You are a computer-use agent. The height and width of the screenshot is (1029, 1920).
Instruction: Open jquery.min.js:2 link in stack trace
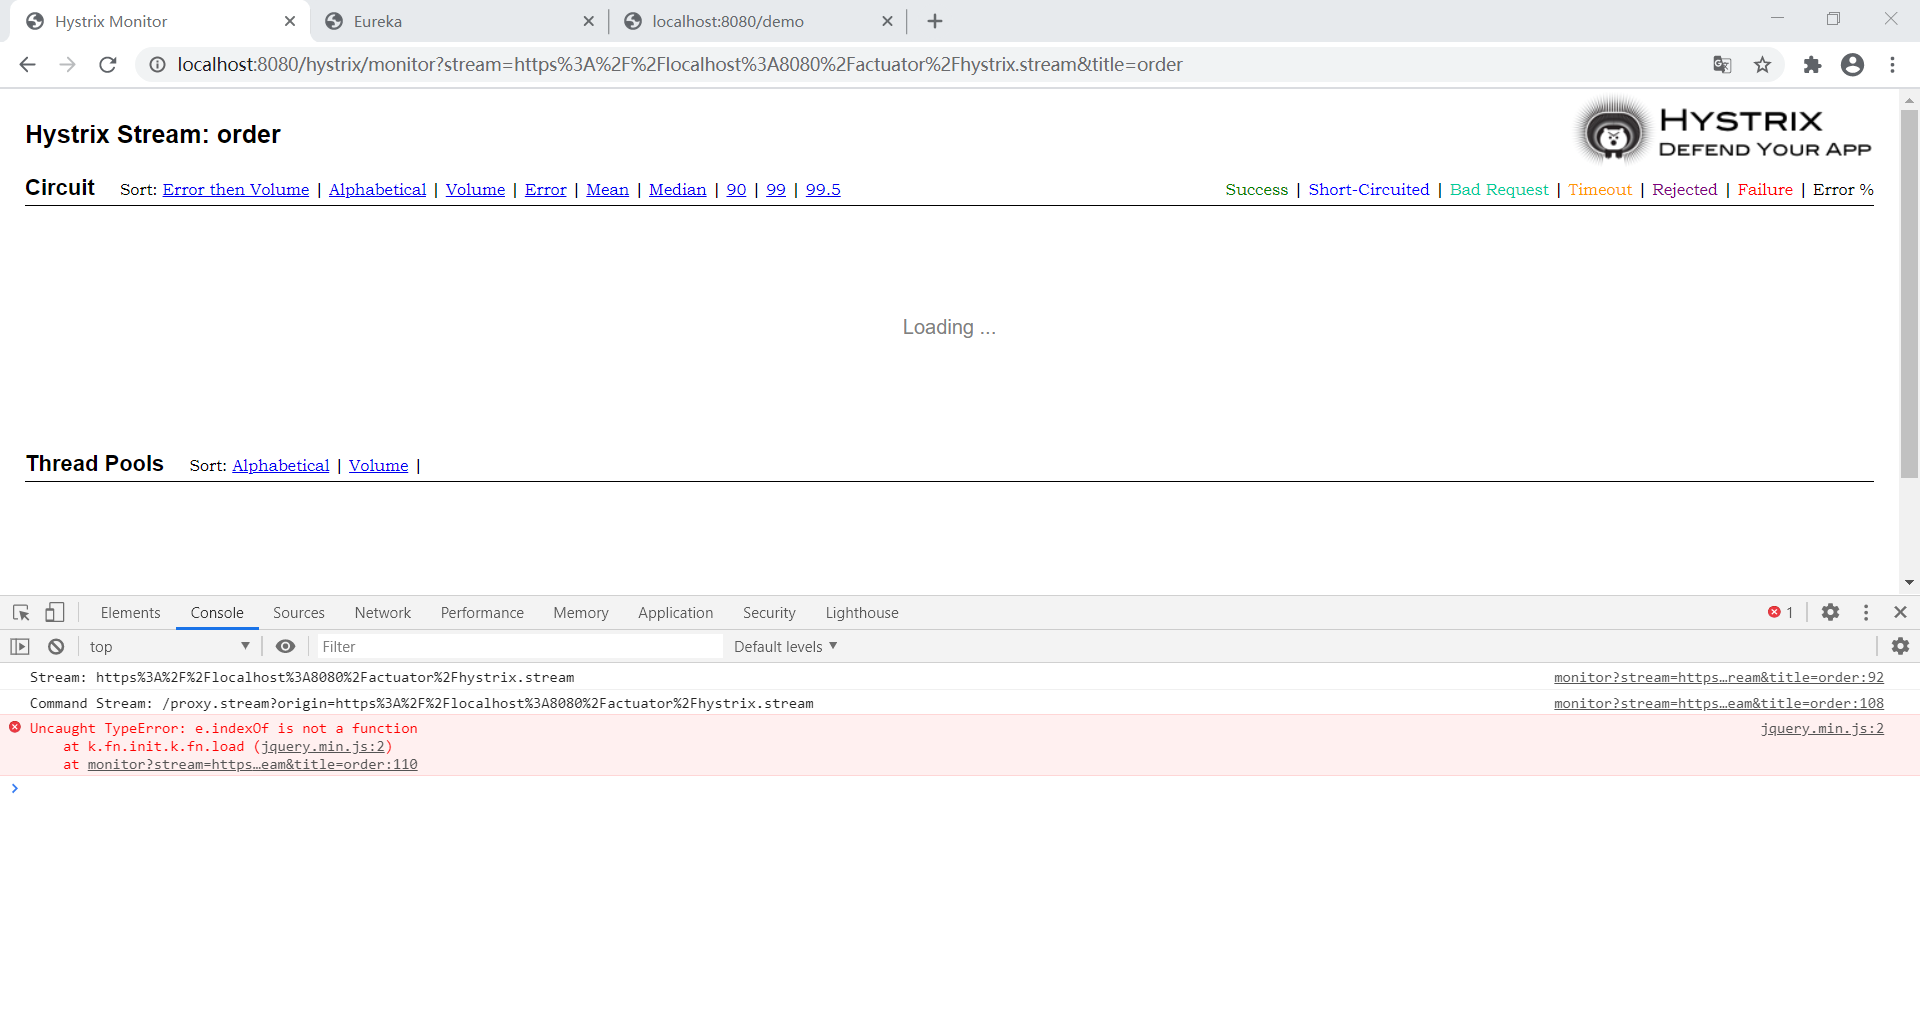point(323,747)
